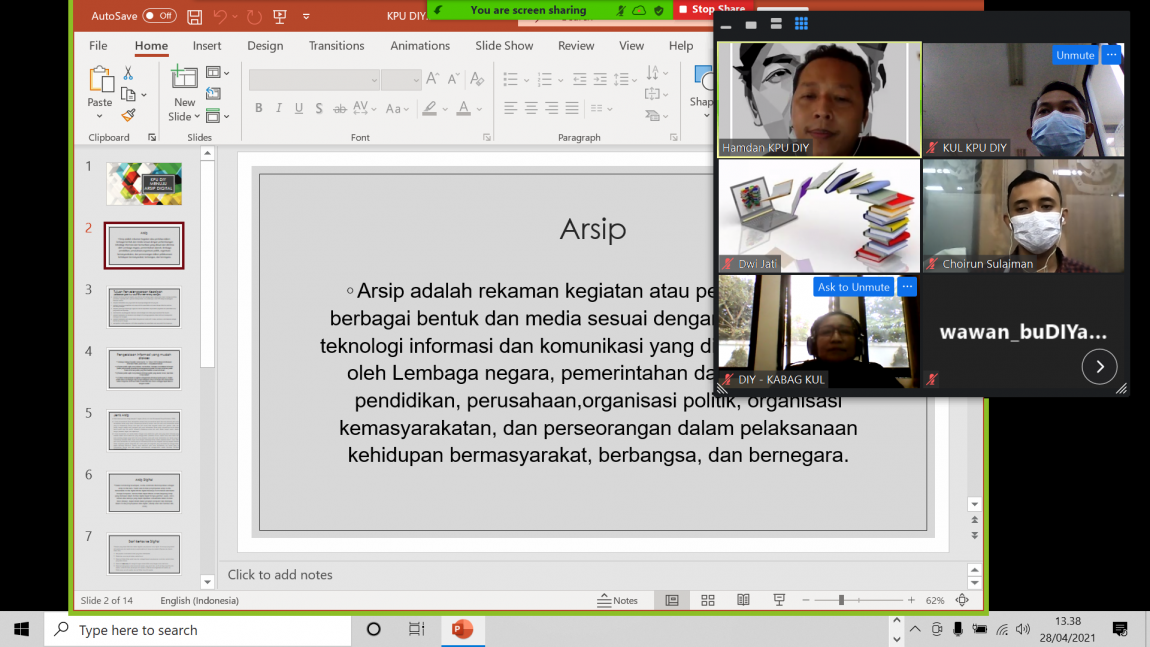Viewport: 1150px width, 647px height.
Task: Click the Format Painter brush icon
Action: coord(128,116)
